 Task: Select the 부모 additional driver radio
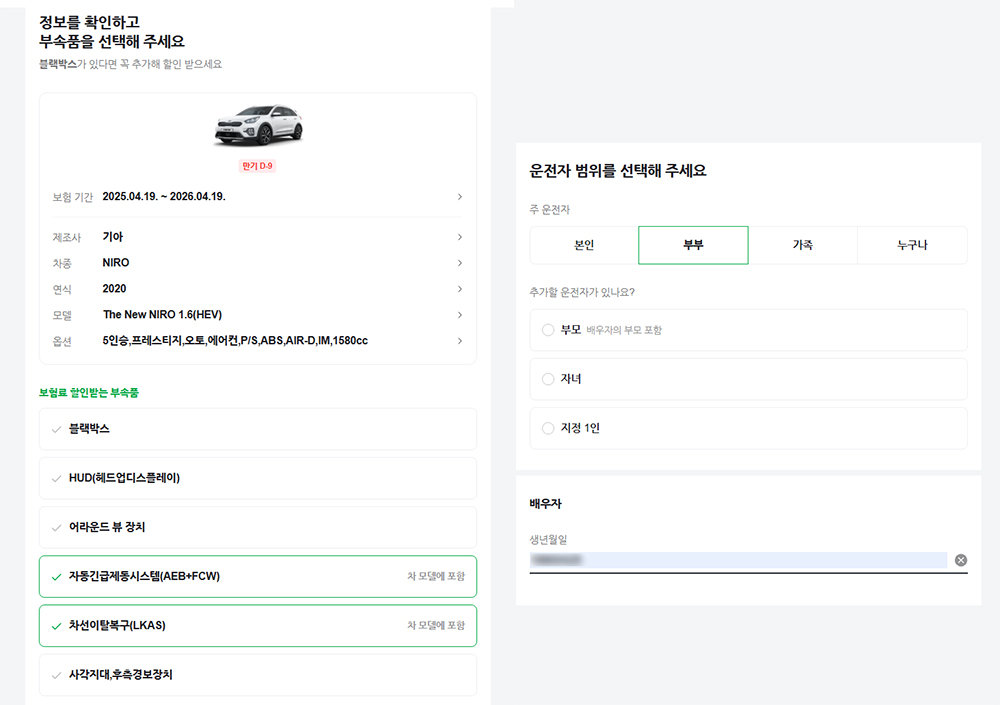tap(547, 330)
